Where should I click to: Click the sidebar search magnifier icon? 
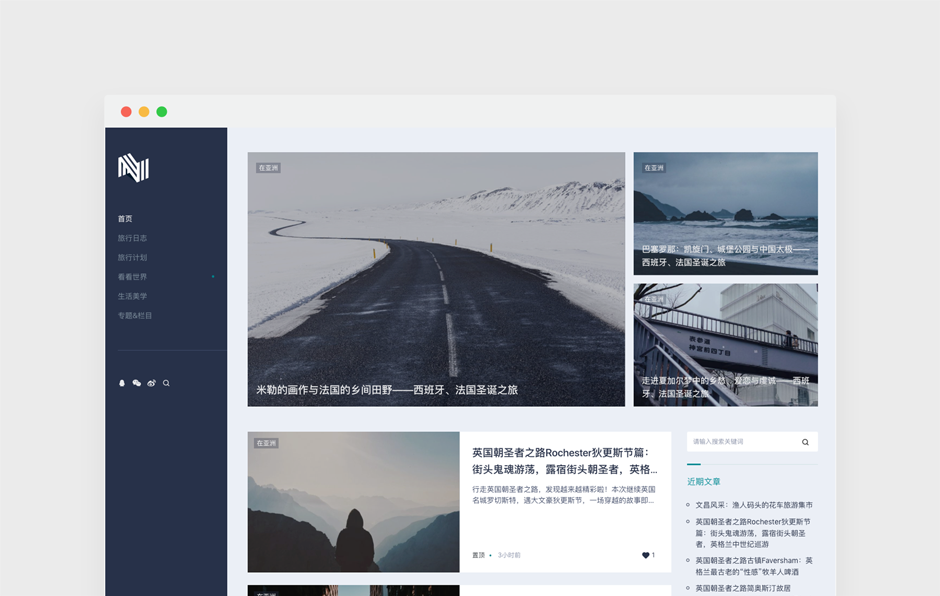166,383
